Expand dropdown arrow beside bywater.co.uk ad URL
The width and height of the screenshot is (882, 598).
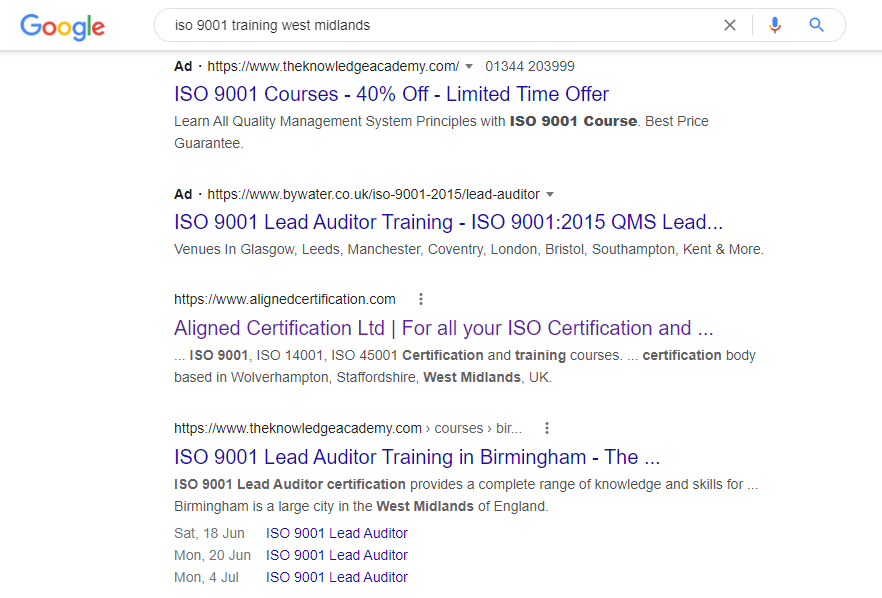[x=550, y=195]
